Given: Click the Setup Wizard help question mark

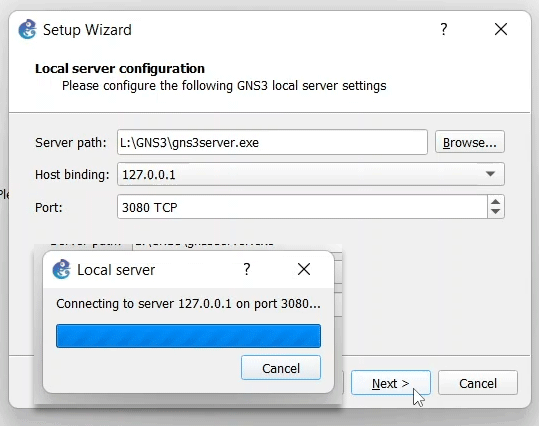Looking at the screenshot, I should point(444,29).
